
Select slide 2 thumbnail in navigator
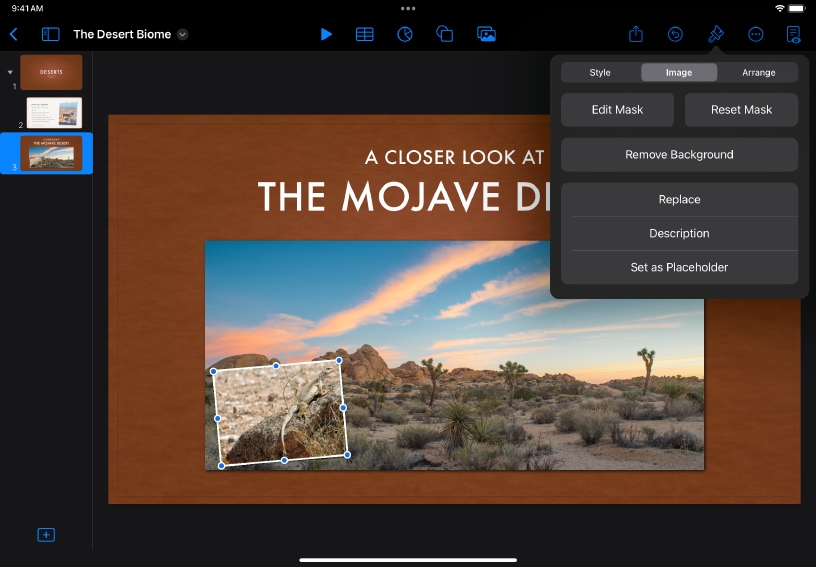(x=54, y=112)
